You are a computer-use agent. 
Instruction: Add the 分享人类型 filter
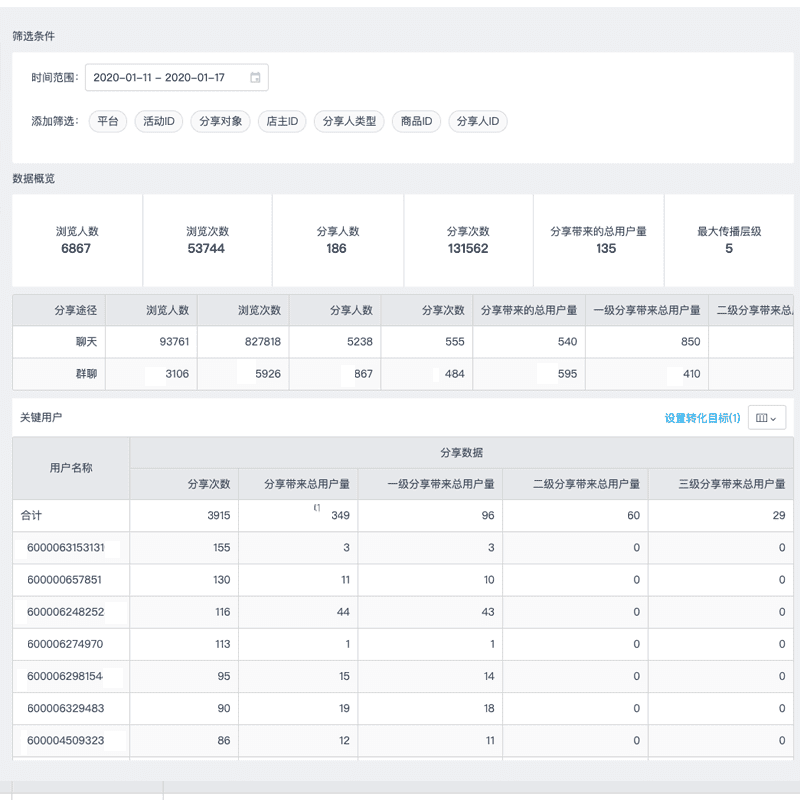coord(349,121)
